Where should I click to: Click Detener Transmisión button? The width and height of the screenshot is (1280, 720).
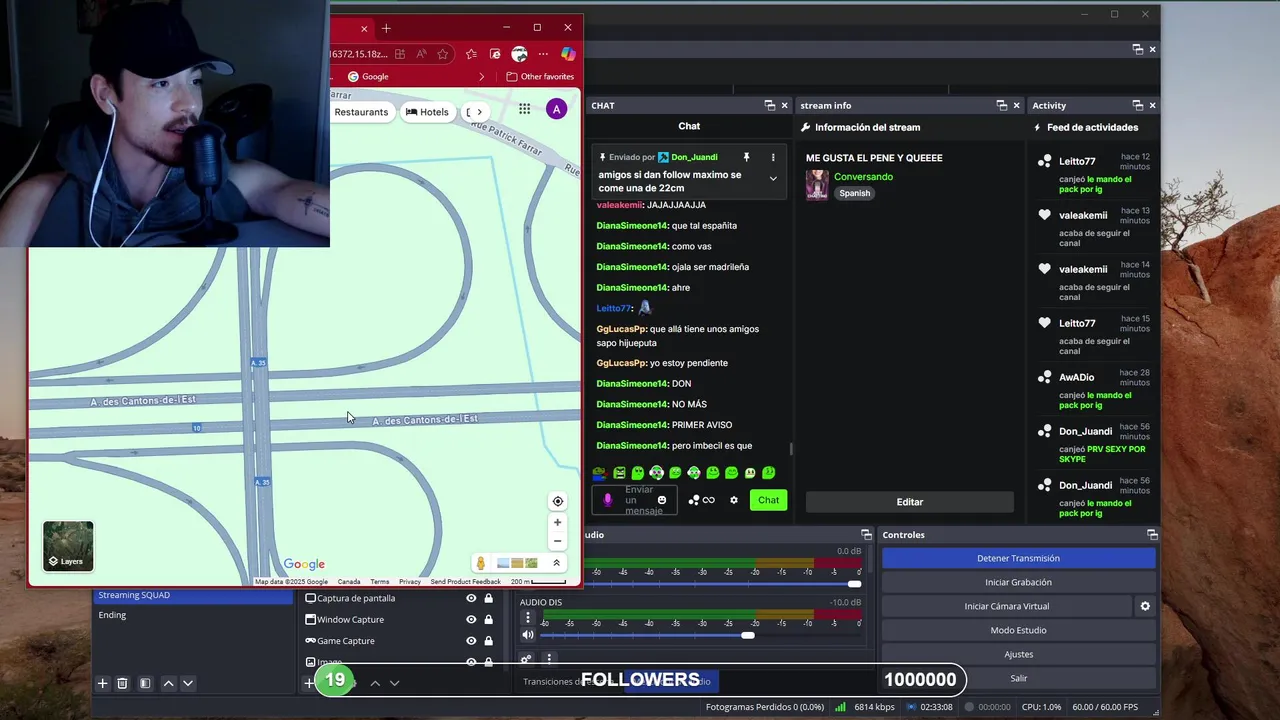(1018, 558)
